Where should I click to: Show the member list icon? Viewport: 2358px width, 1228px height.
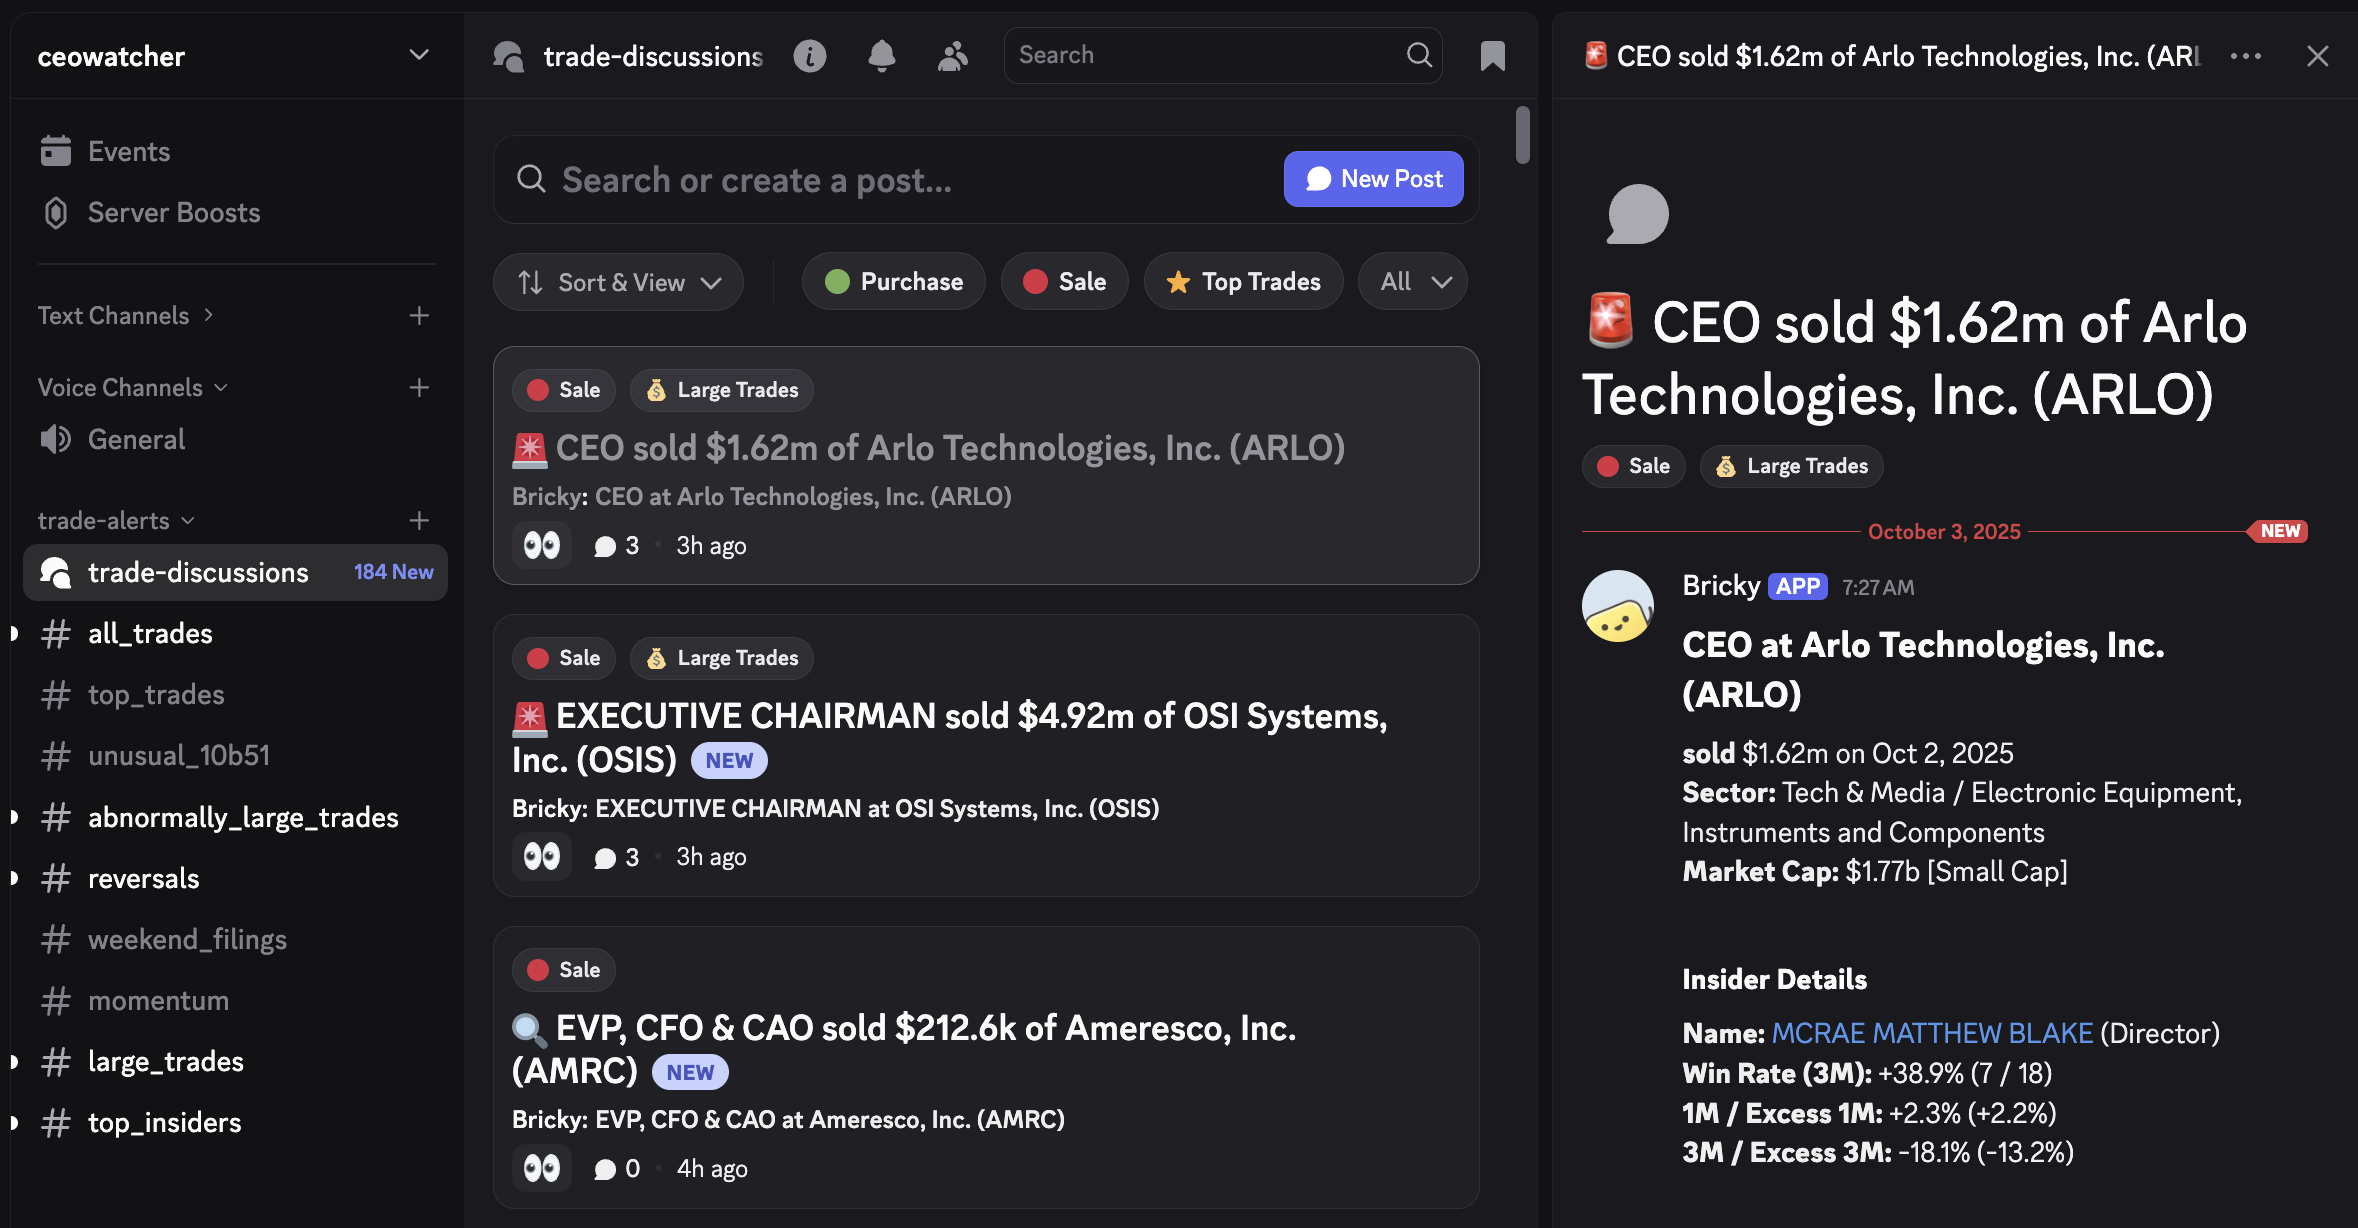tap(953, 56)
